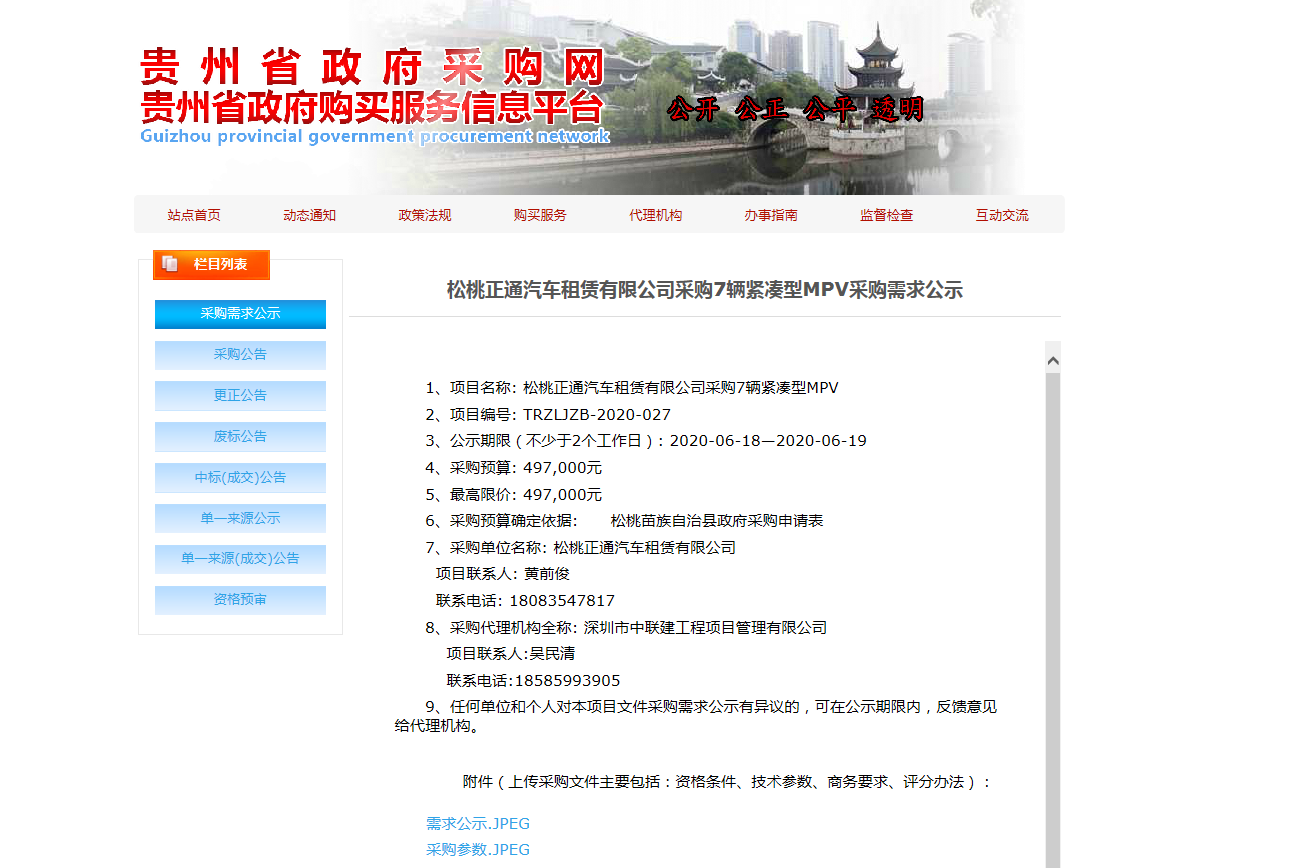Open the 办事指南 navigation item
This screenshot has width=1299, height=868.
(771, 215)
